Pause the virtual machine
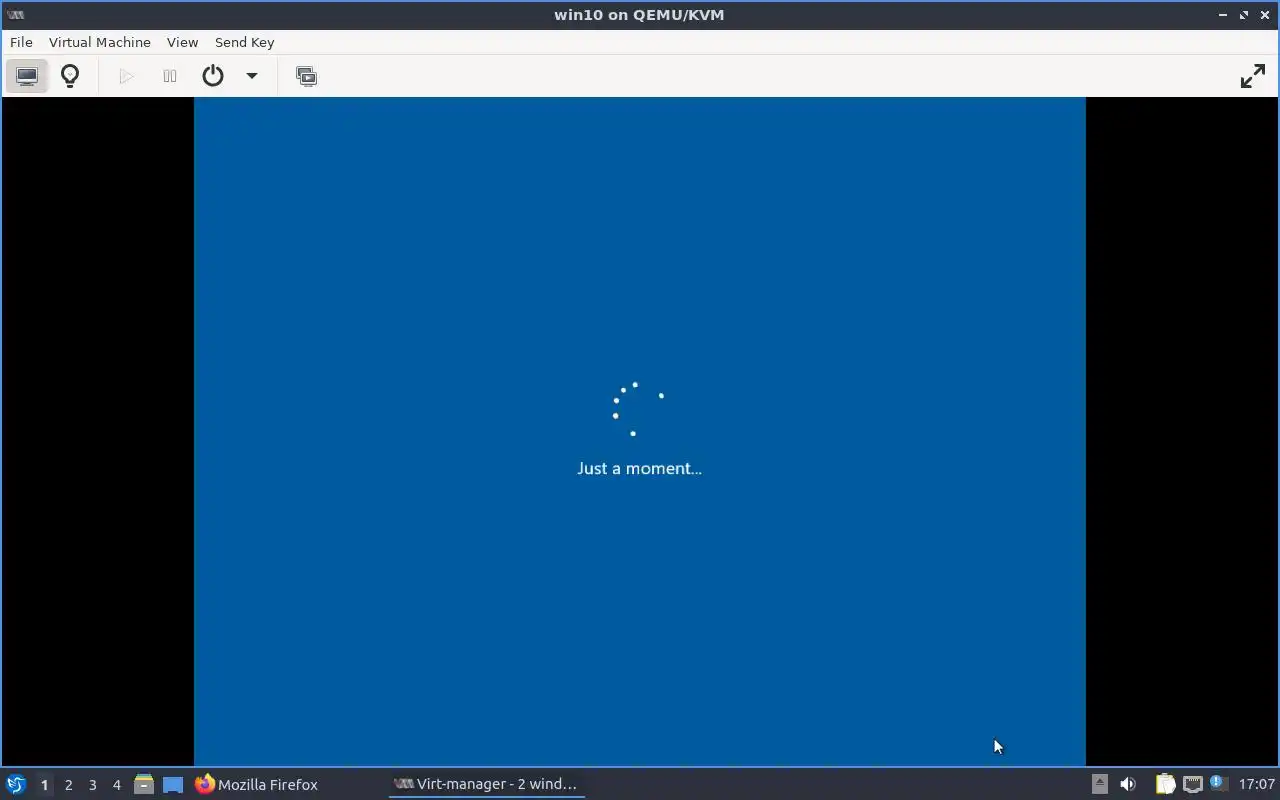Viewport: 1280px width, 800px height. coord(170,76)
